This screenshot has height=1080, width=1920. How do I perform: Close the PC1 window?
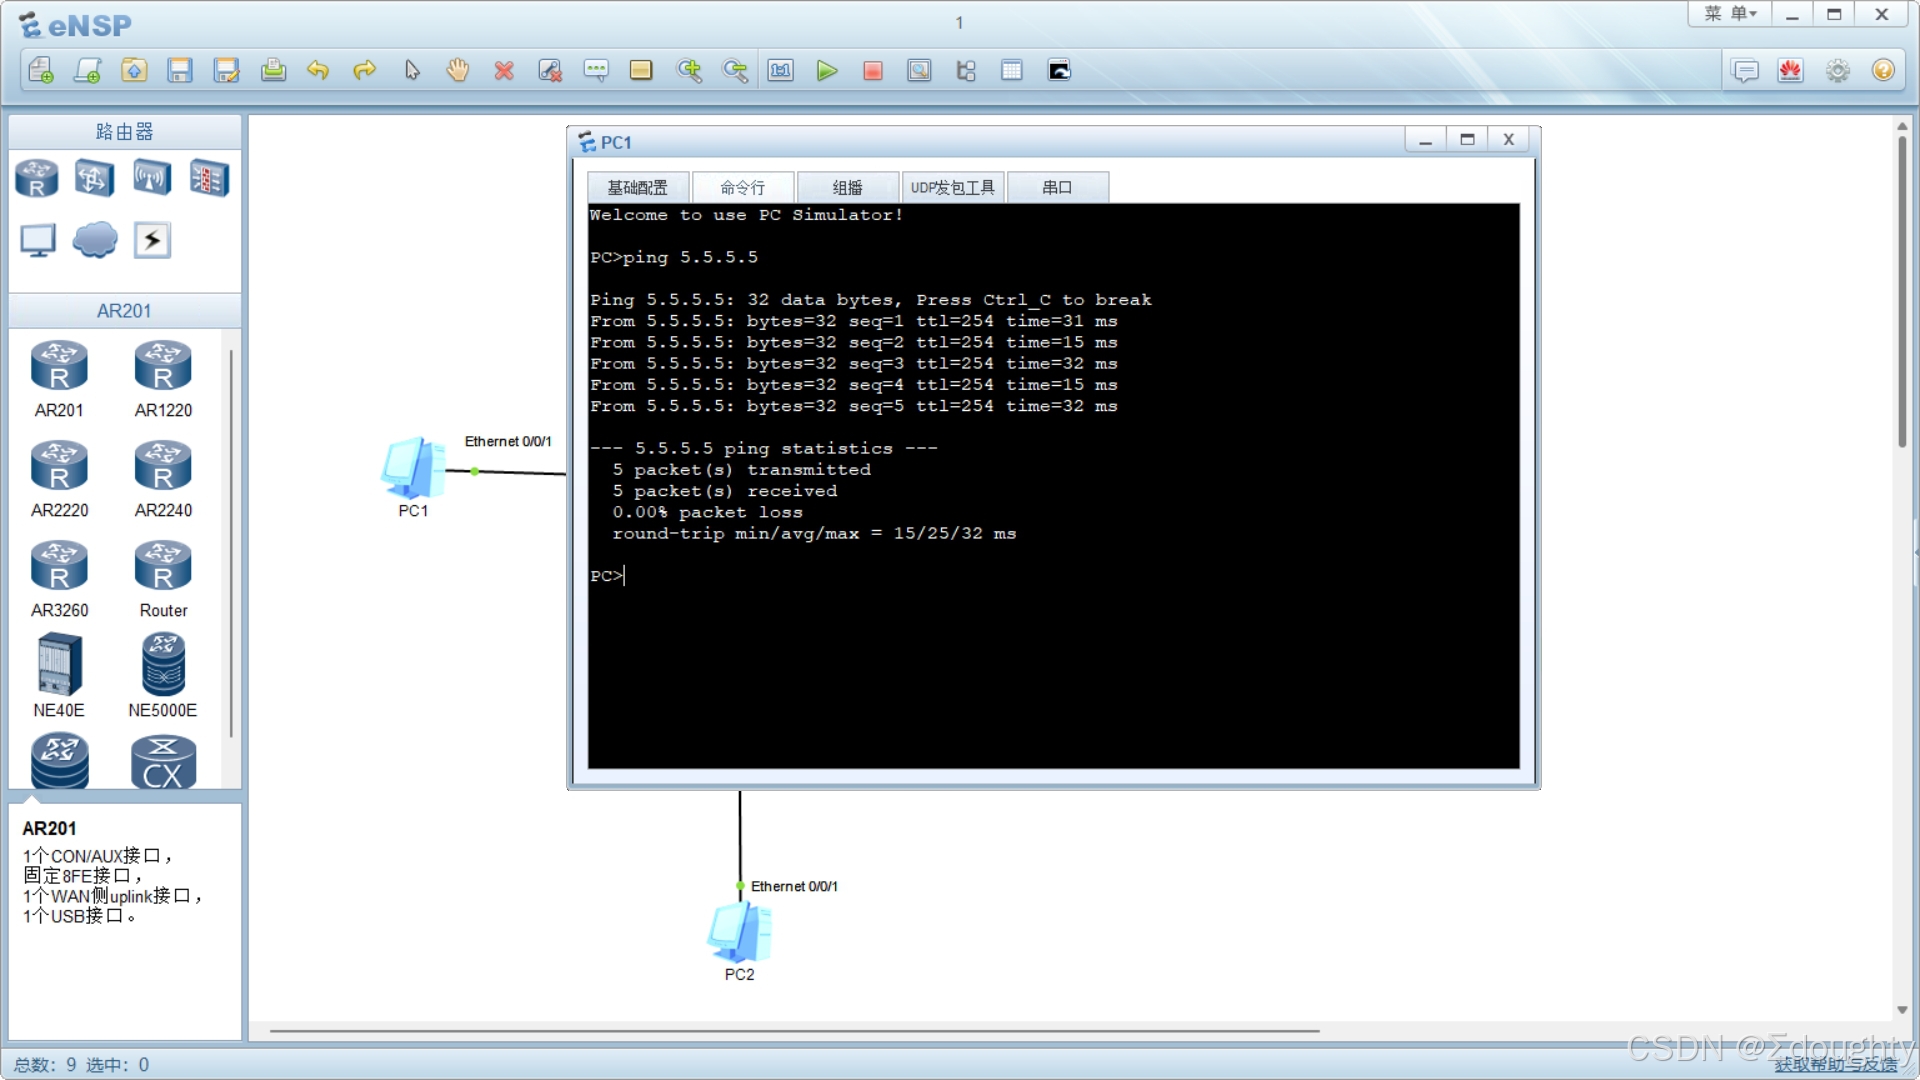pos(1509,140)
